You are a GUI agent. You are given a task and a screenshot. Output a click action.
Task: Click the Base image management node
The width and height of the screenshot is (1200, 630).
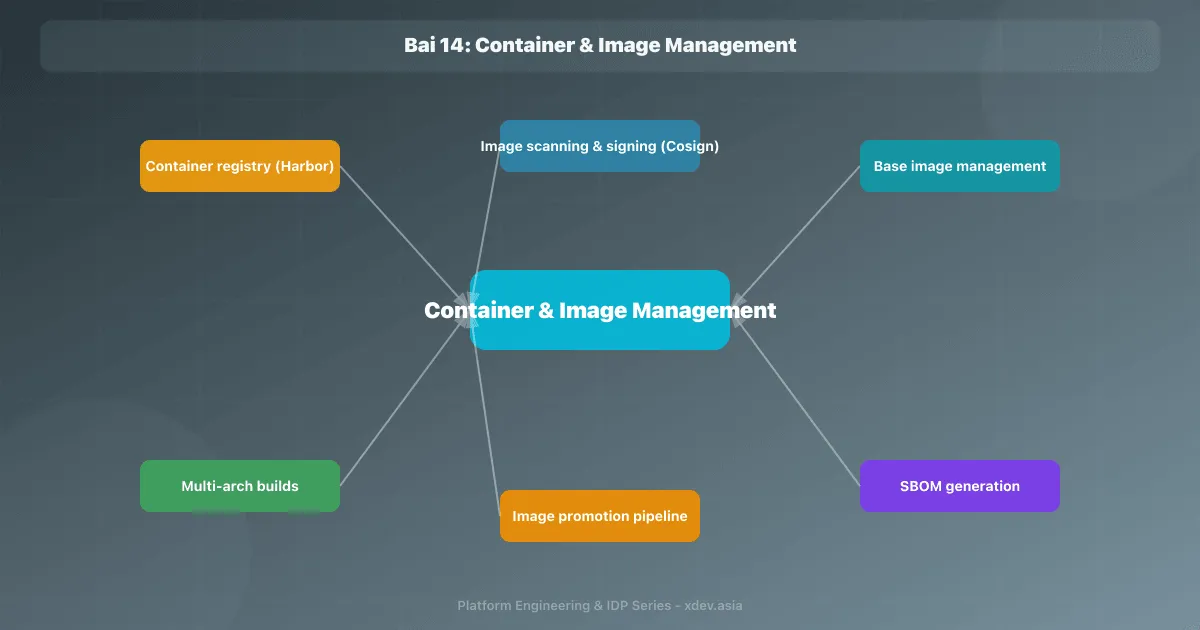(960, 166)
